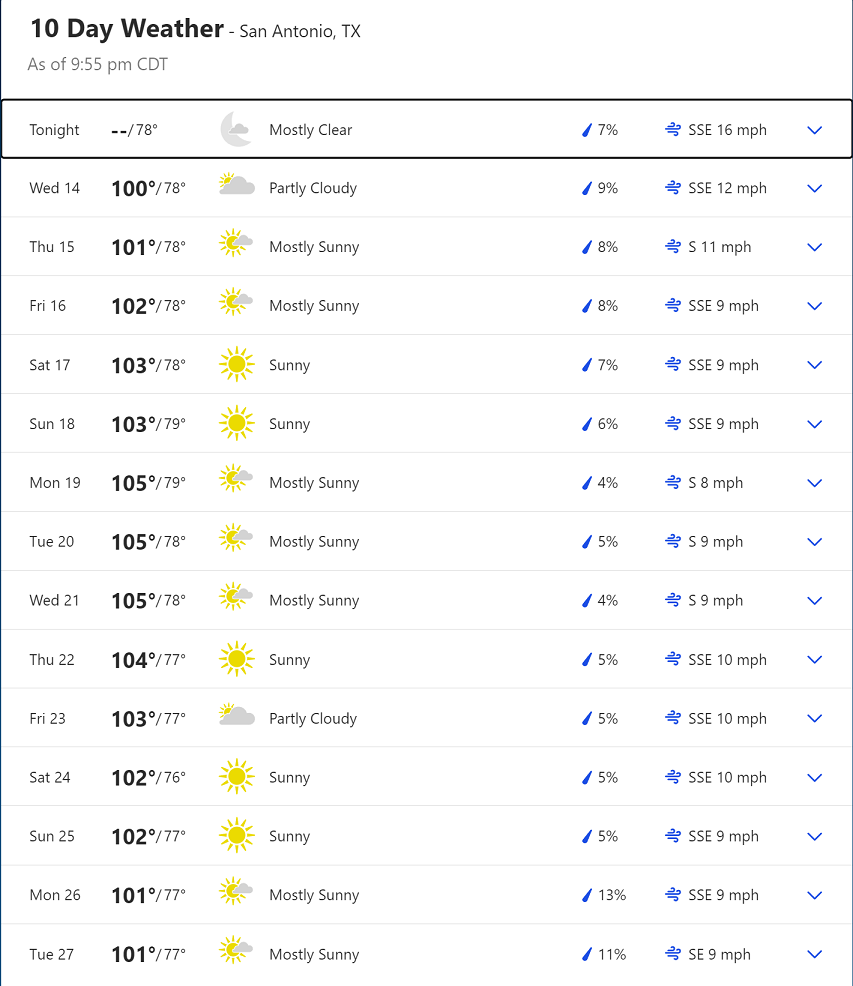Image resolution: width=853 pixels, height=986 pixels.
Task: Click the Sat 24 sunny icon
Action: tap(237, 777)
